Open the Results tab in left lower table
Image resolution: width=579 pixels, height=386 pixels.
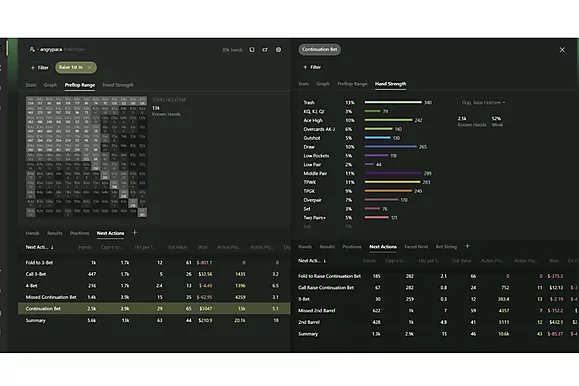(x=55, y=233)
